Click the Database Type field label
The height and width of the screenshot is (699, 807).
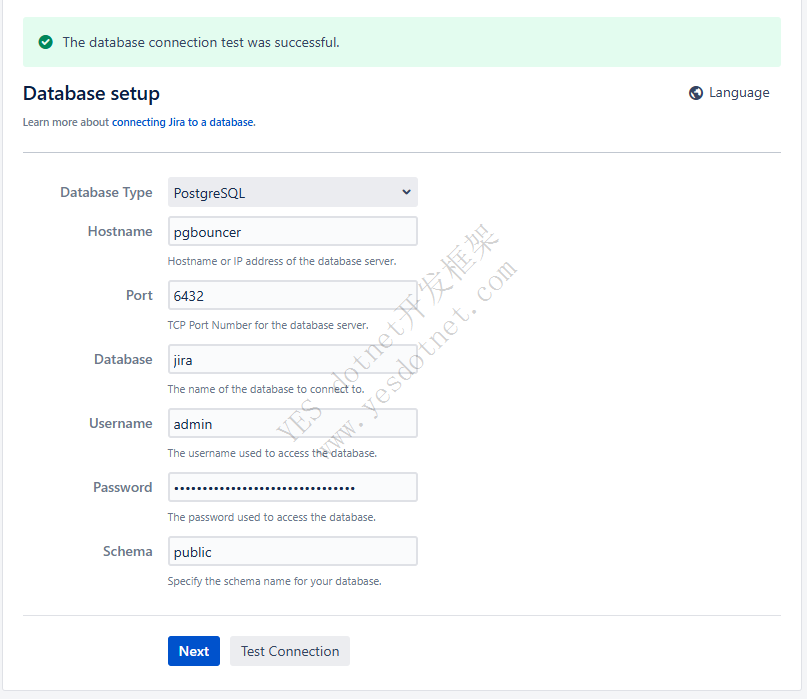point(106,192)
